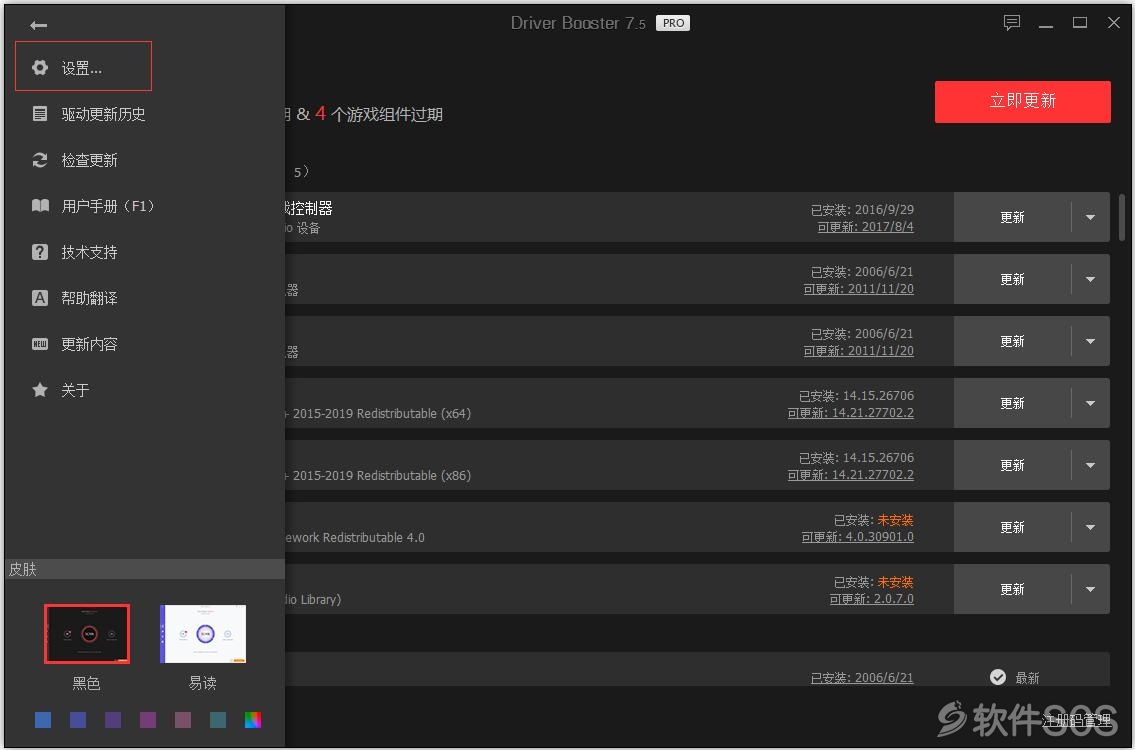
Task: Open 用户手册（F1）menu entry
Action: pos(108,206)
